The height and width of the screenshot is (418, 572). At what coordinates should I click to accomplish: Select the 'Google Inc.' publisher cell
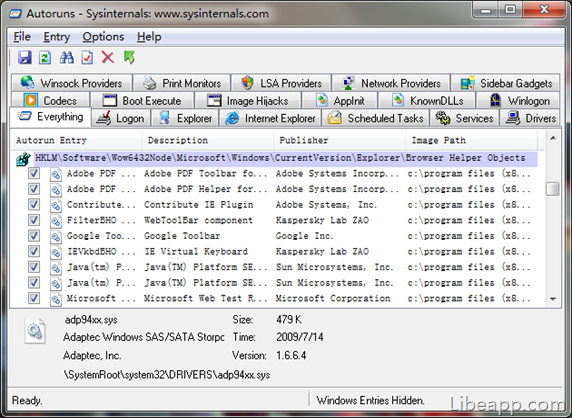pyautogui.click(x=304, y=236)
